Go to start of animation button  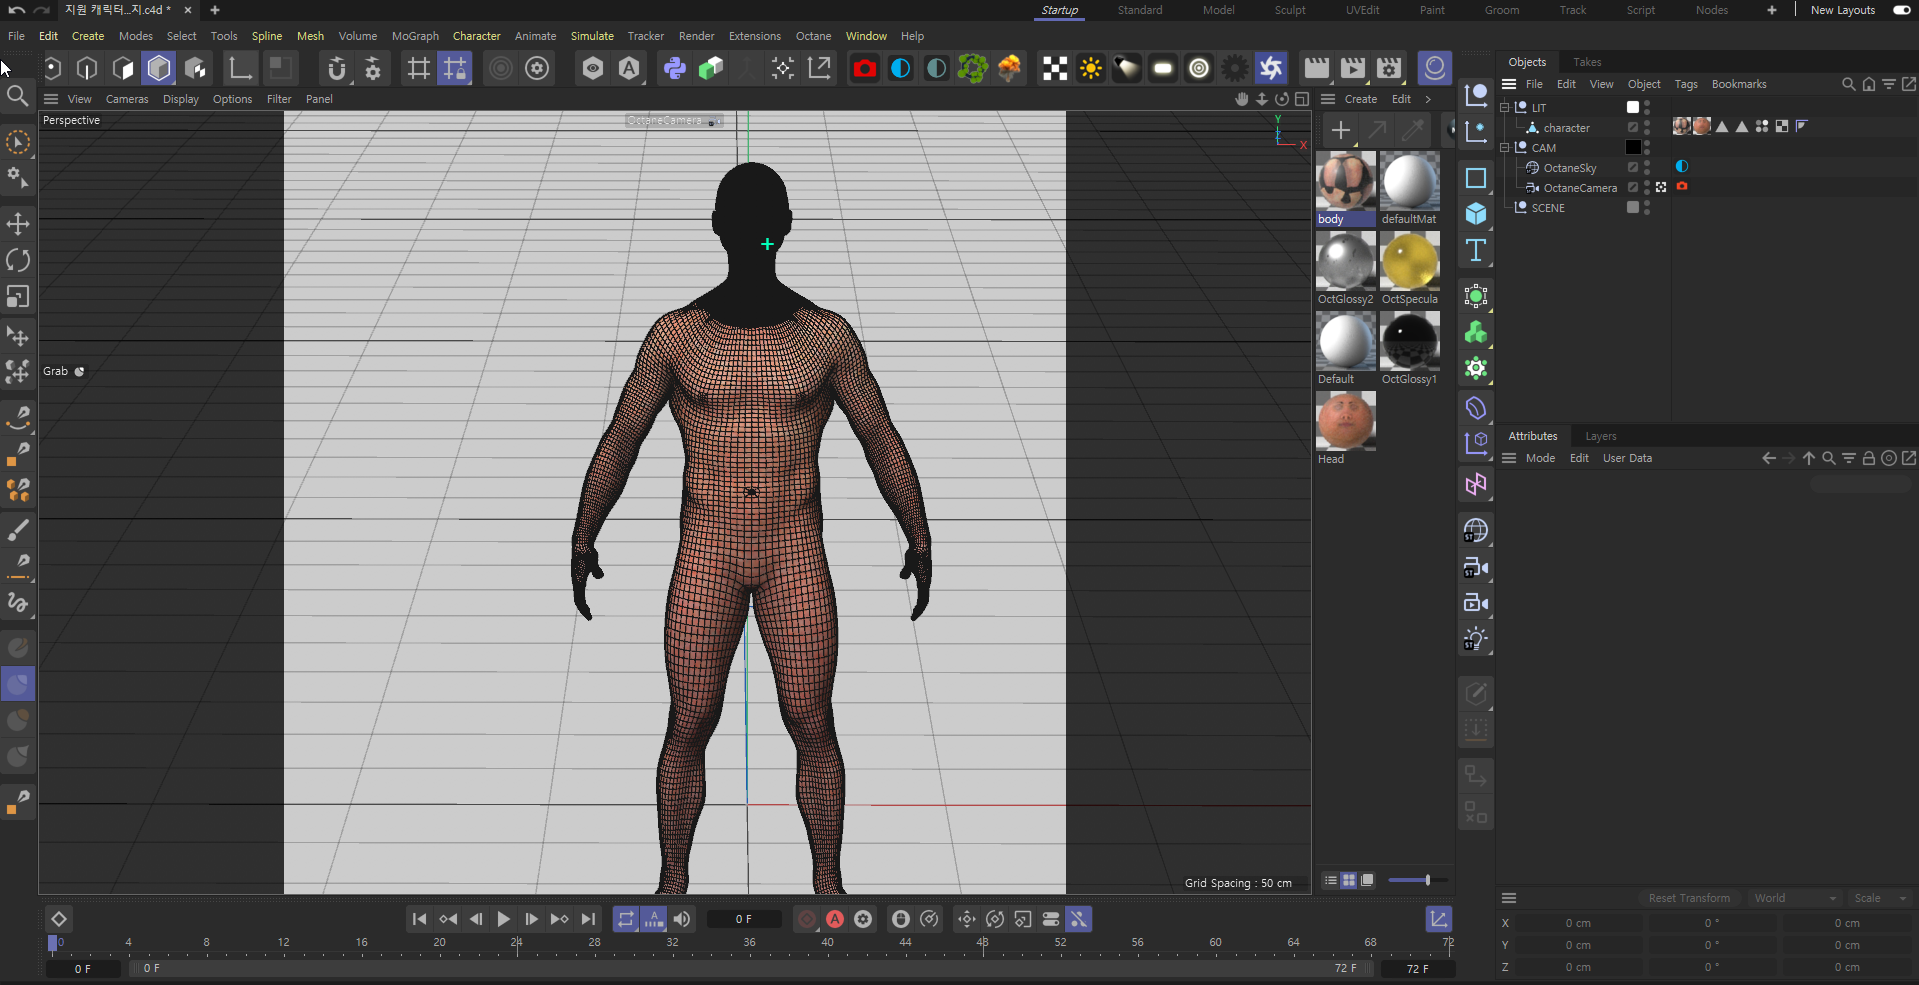pyautogui.click(x=419, y=919)
